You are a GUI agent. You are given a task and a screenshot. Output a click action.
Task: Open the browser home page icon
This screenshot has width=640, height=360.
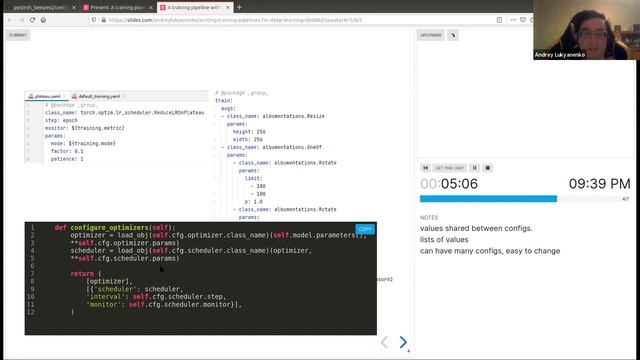[x=43, y=20]
